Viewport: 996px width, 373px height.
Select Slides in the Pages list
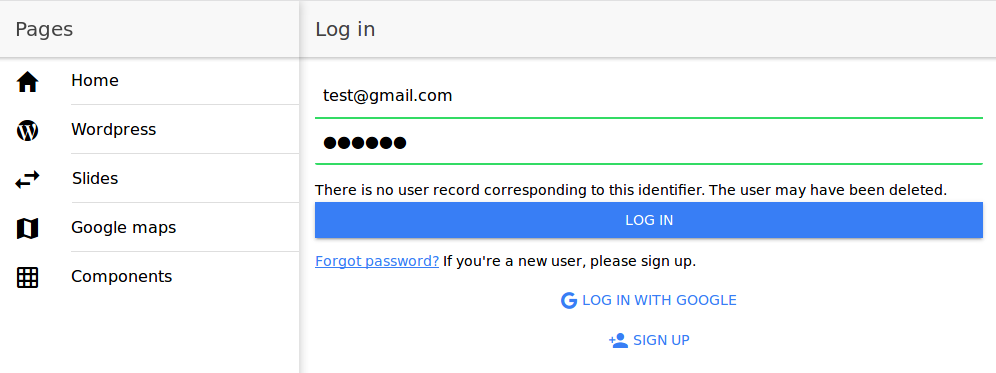[x=149, y=179]
